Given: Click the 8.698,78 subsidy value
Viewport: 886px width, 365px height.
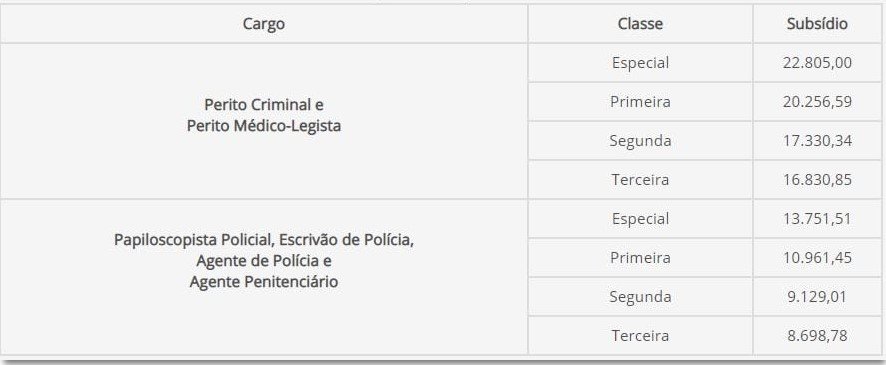Looking at the screenshot, I should click(817, 336).
